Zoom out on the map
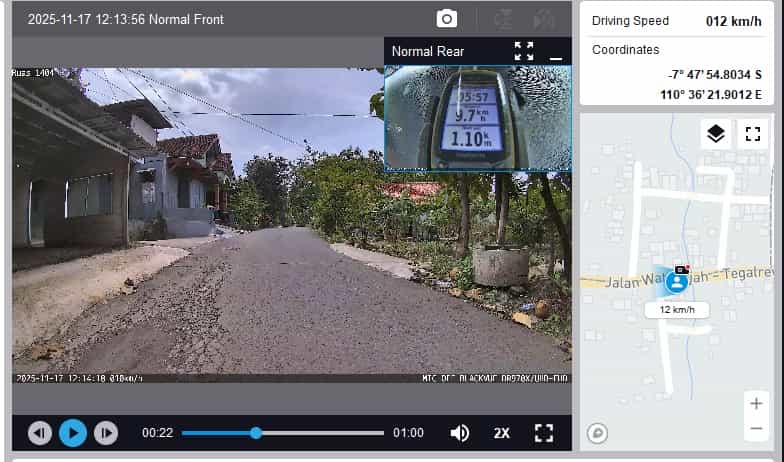The width and height of the screenshot is (784, 462). click(x=756, y=429)
